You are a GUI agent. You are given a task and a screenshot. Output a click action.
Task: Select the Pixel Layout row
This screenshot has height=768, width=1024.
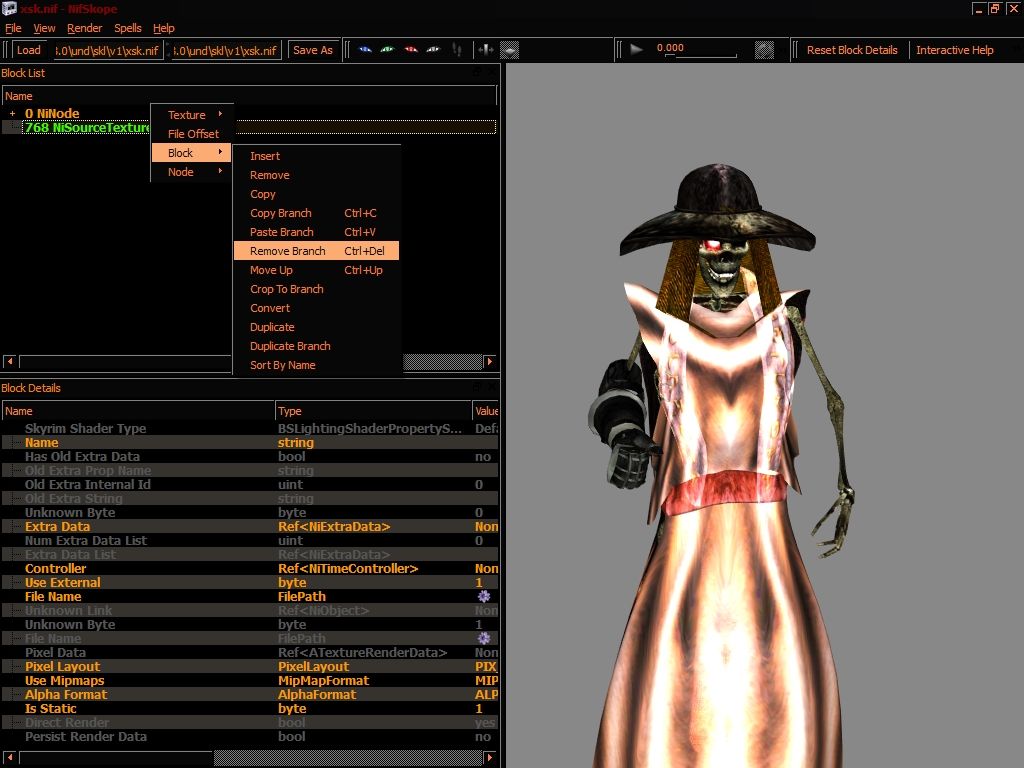pos(250,667)
